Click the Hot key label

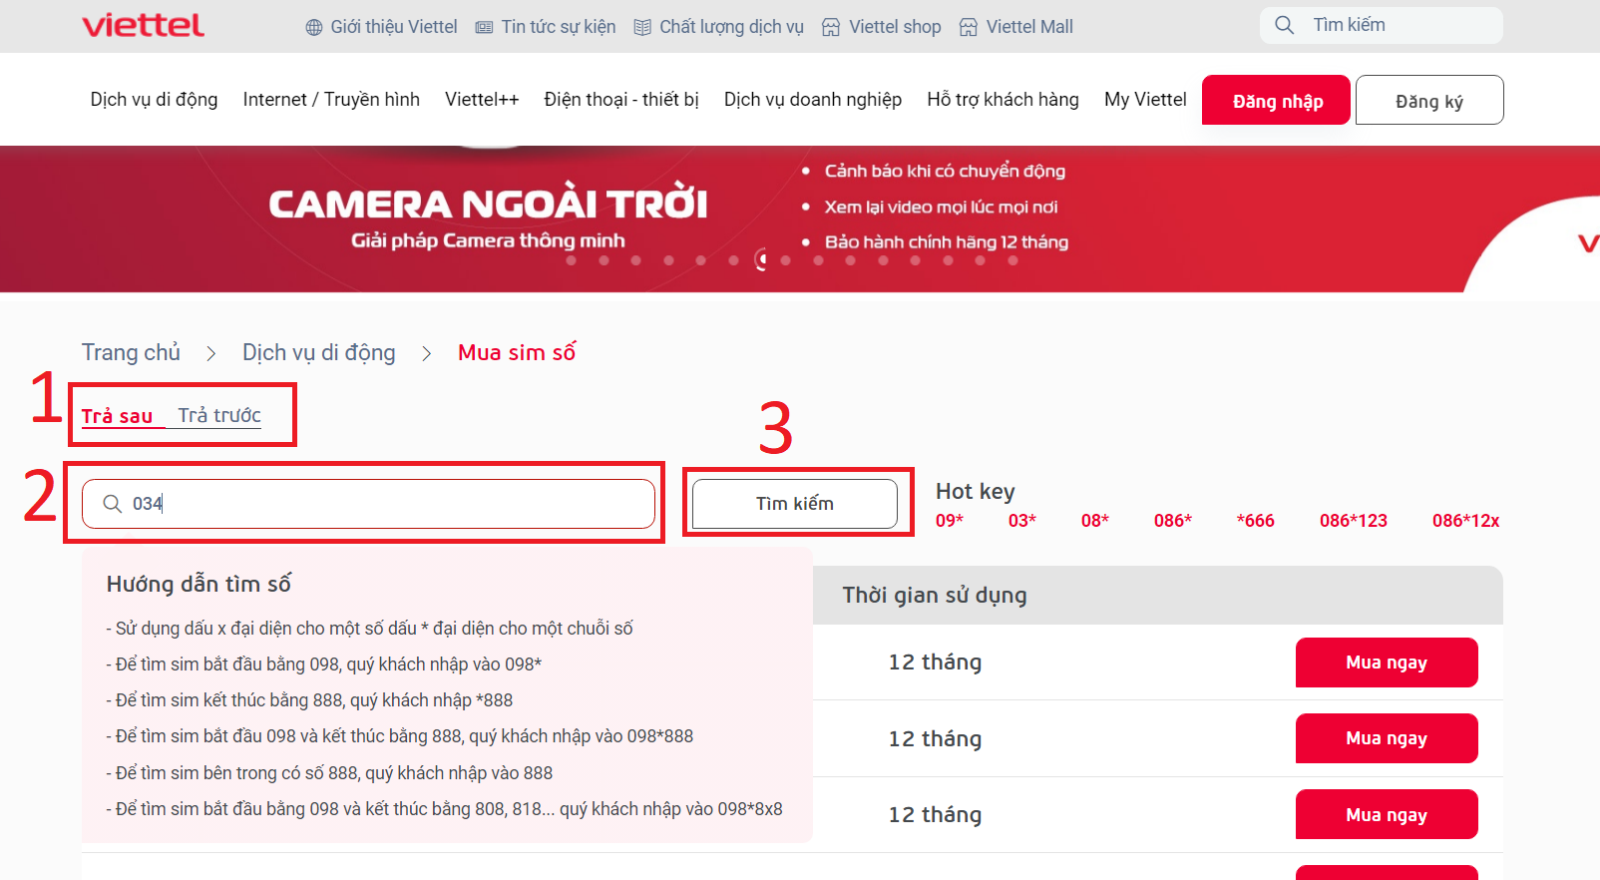coord(975,491)
